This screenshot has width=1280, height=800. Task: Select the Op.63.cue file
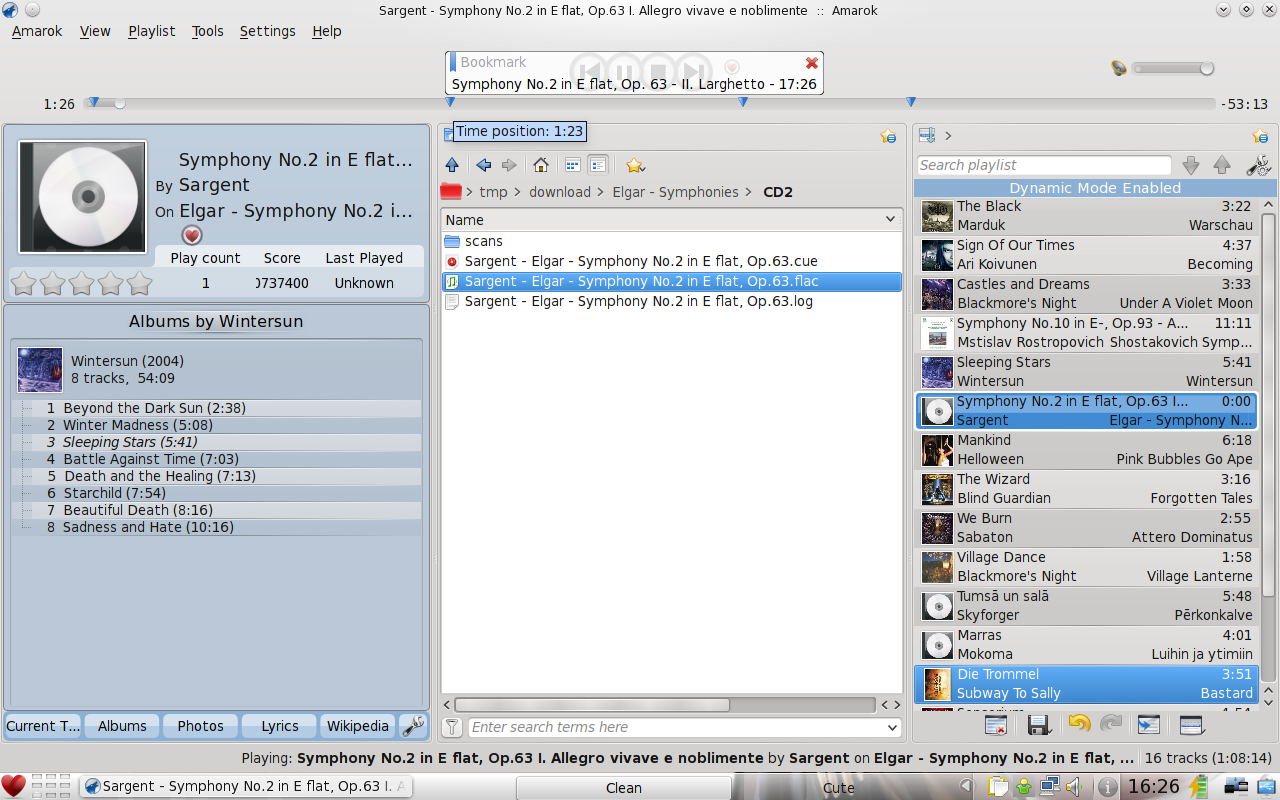pos(672,261)
